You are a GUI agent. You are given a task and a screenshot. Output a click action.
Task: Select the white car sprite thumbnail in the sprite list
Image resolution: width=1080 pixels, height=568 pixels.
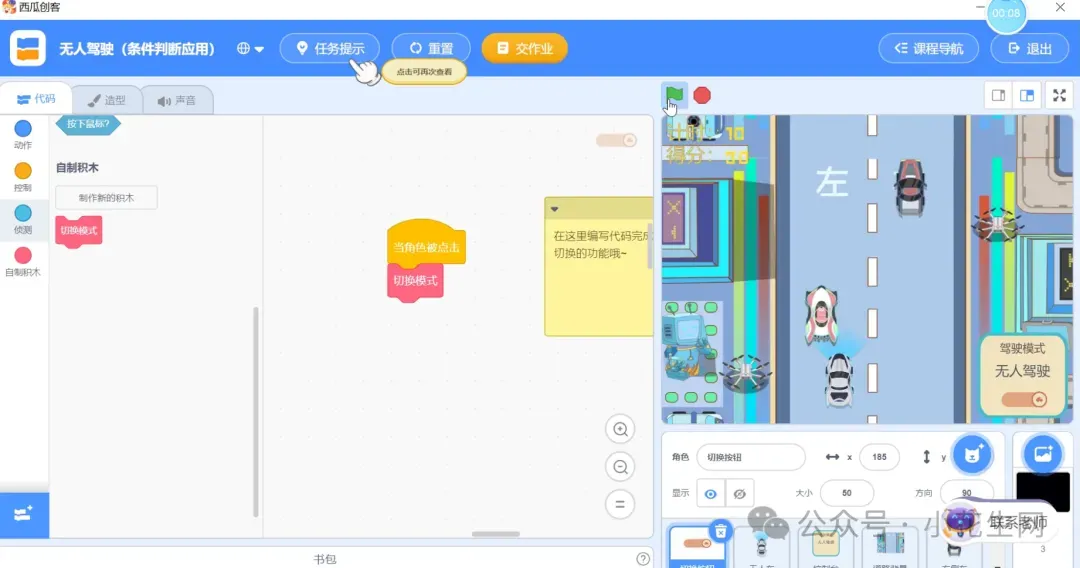(761, 548)
